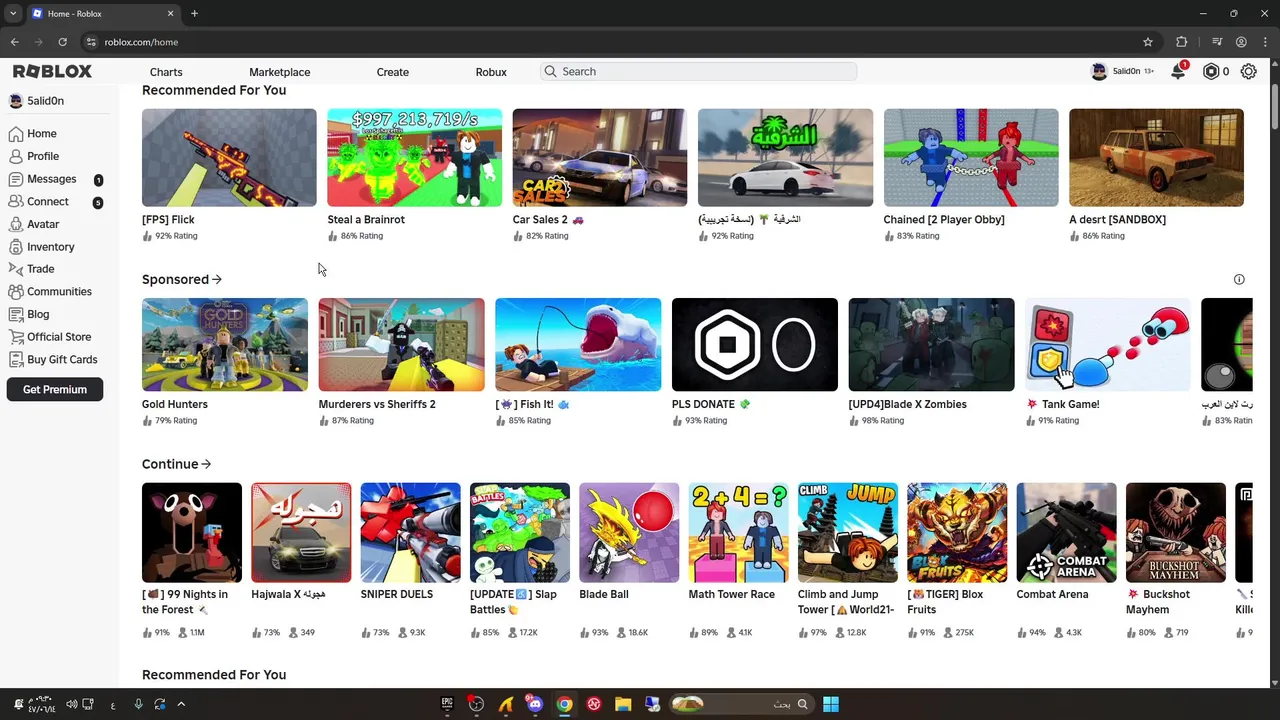This screenshot has width=1280, height=720.
Task: Open the Chrome profile avatar icon
Action: [1241, 42]
